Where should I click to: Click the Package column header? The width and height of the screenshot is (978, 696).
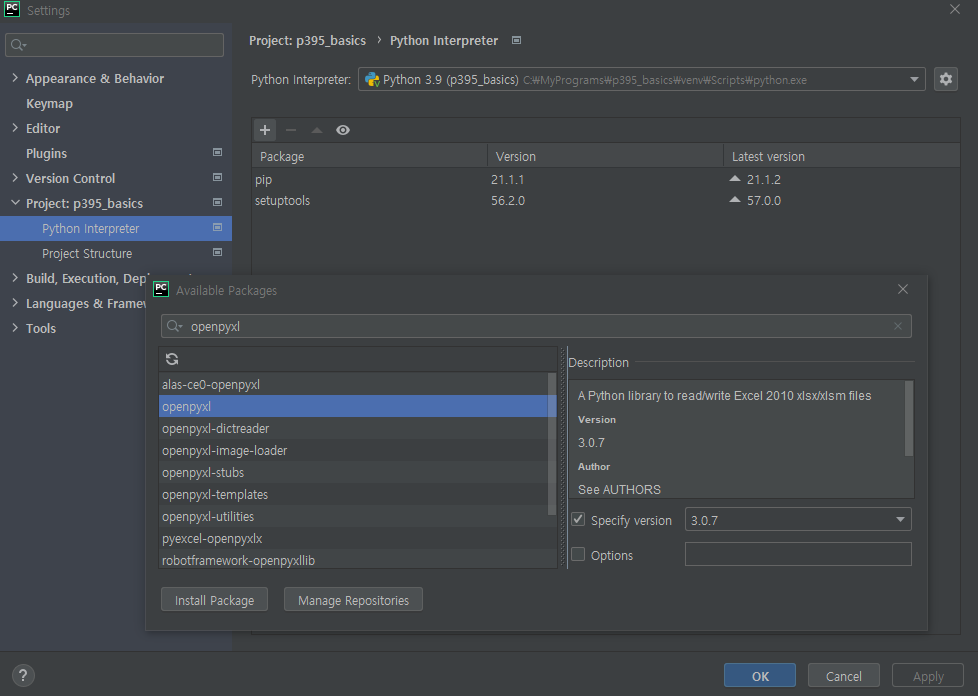click(x=369, y=156)
